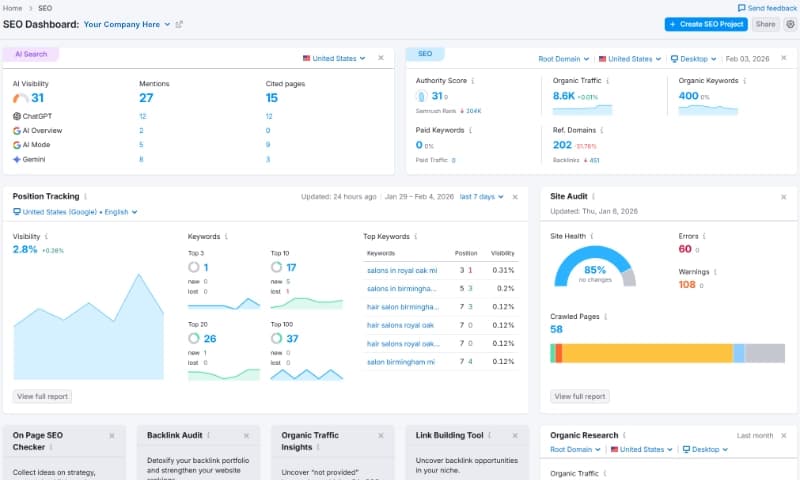This screenshot has width=800, height=480.
Task: Open keyword salon birmingham mi
Action: (401, 362)
